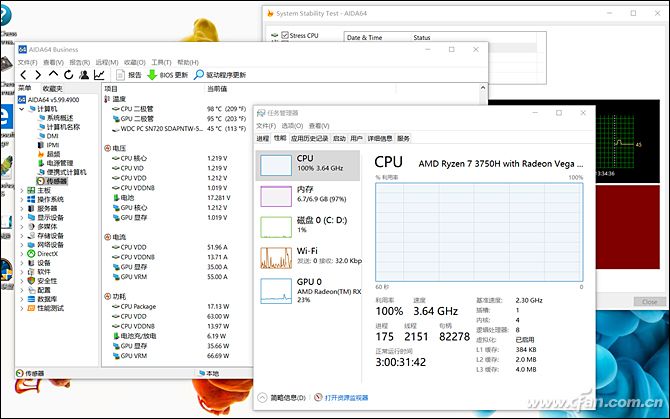Switch to the 收藏夹 tab in AIDA64 sidebar
Screen dimensions: 670x419
coord(51,88)
